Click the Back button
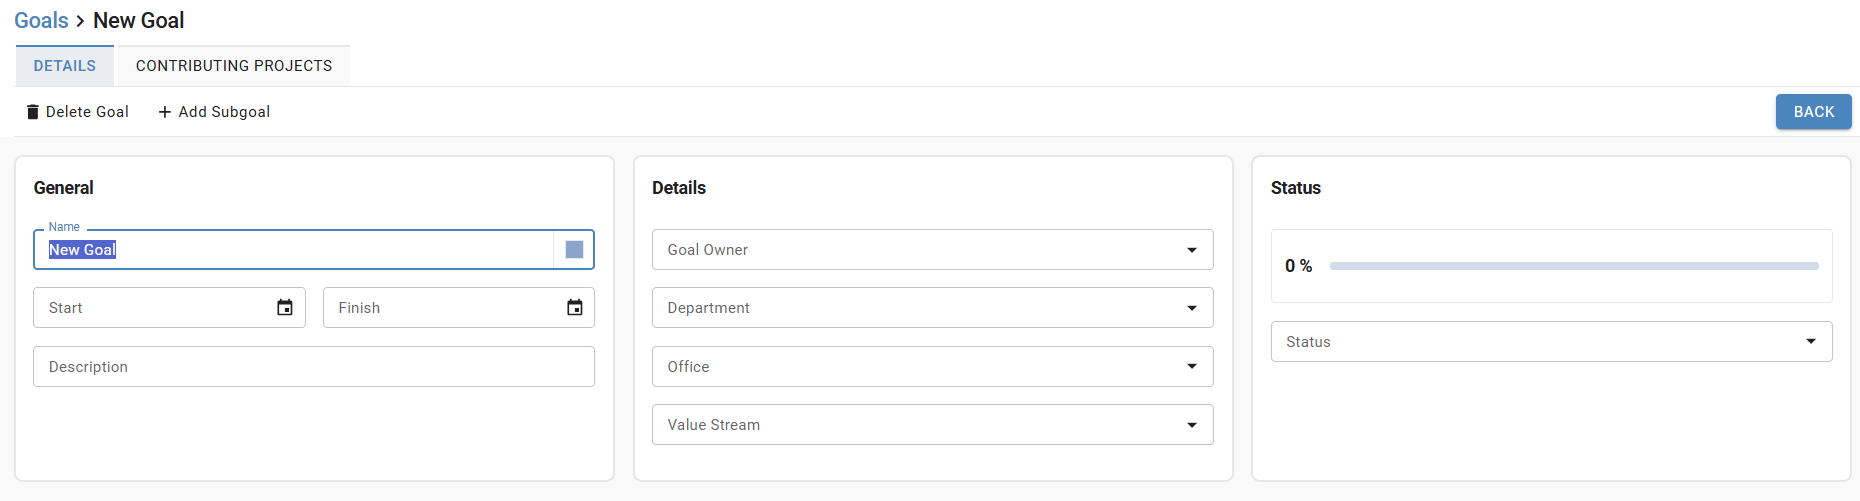 1814,112
